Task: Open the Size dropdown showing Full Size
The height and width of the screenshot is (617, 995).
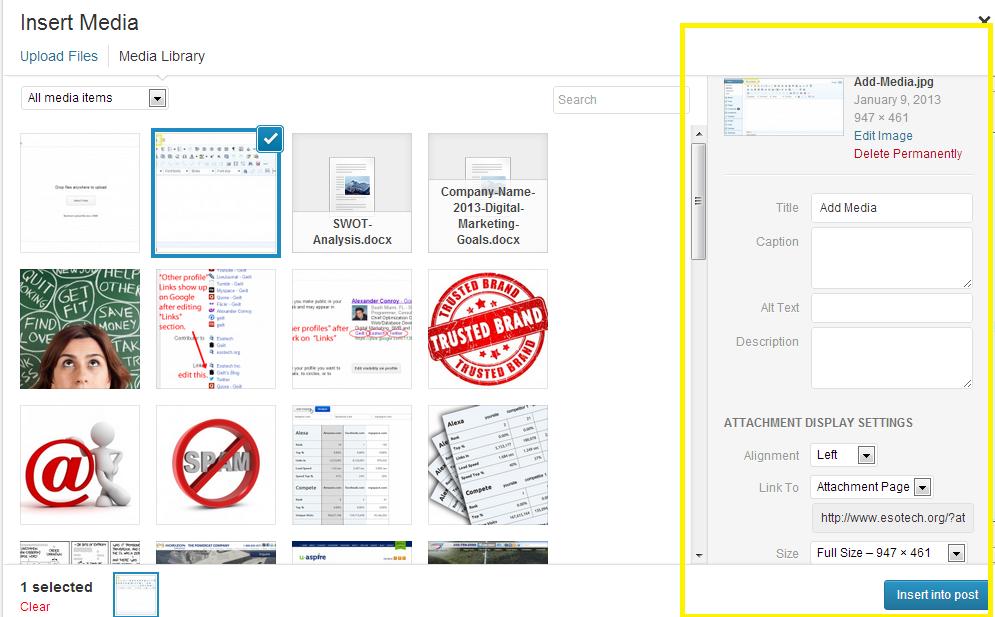Action: [x=888, y=553]
